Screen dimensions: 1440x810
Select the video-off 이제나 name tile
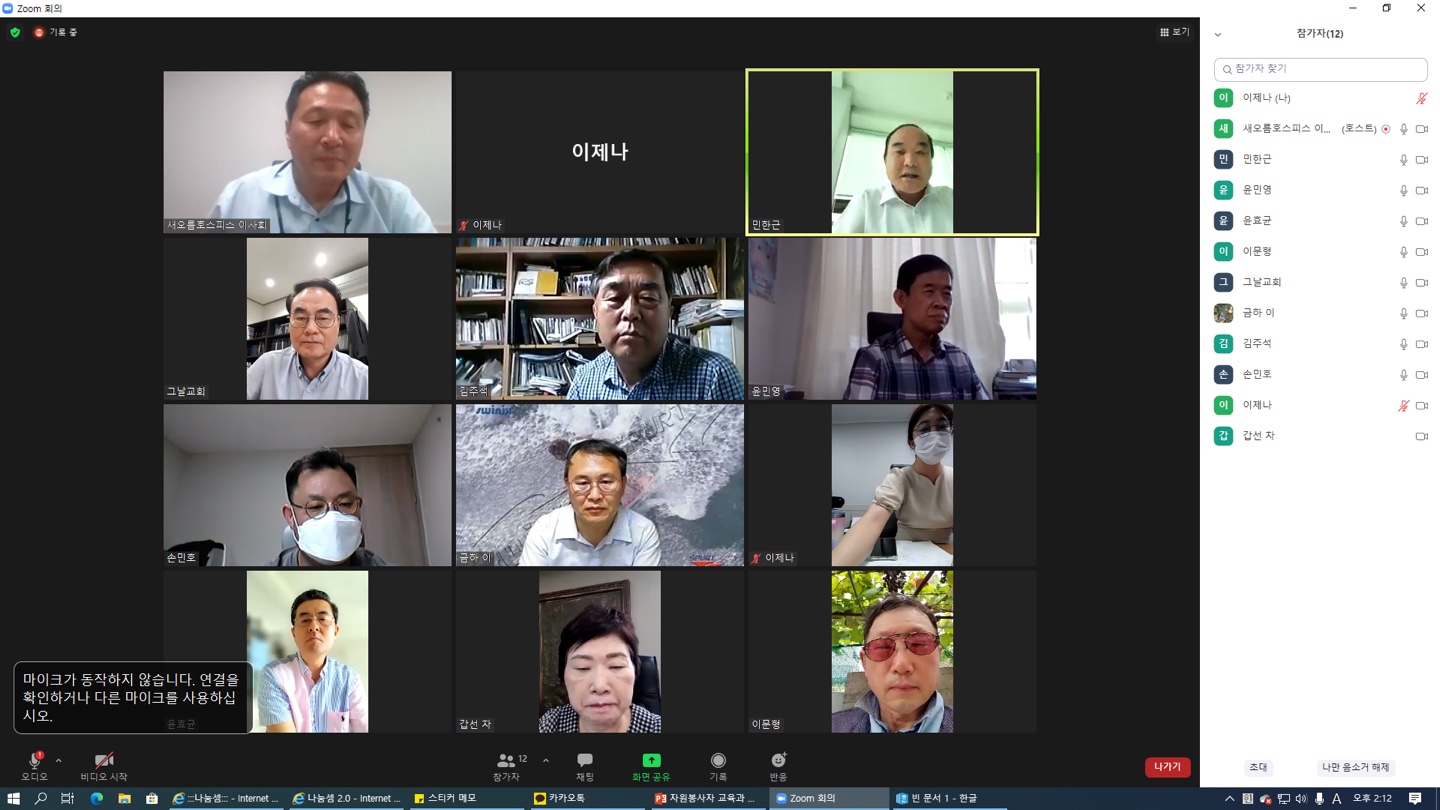[600, 152]
